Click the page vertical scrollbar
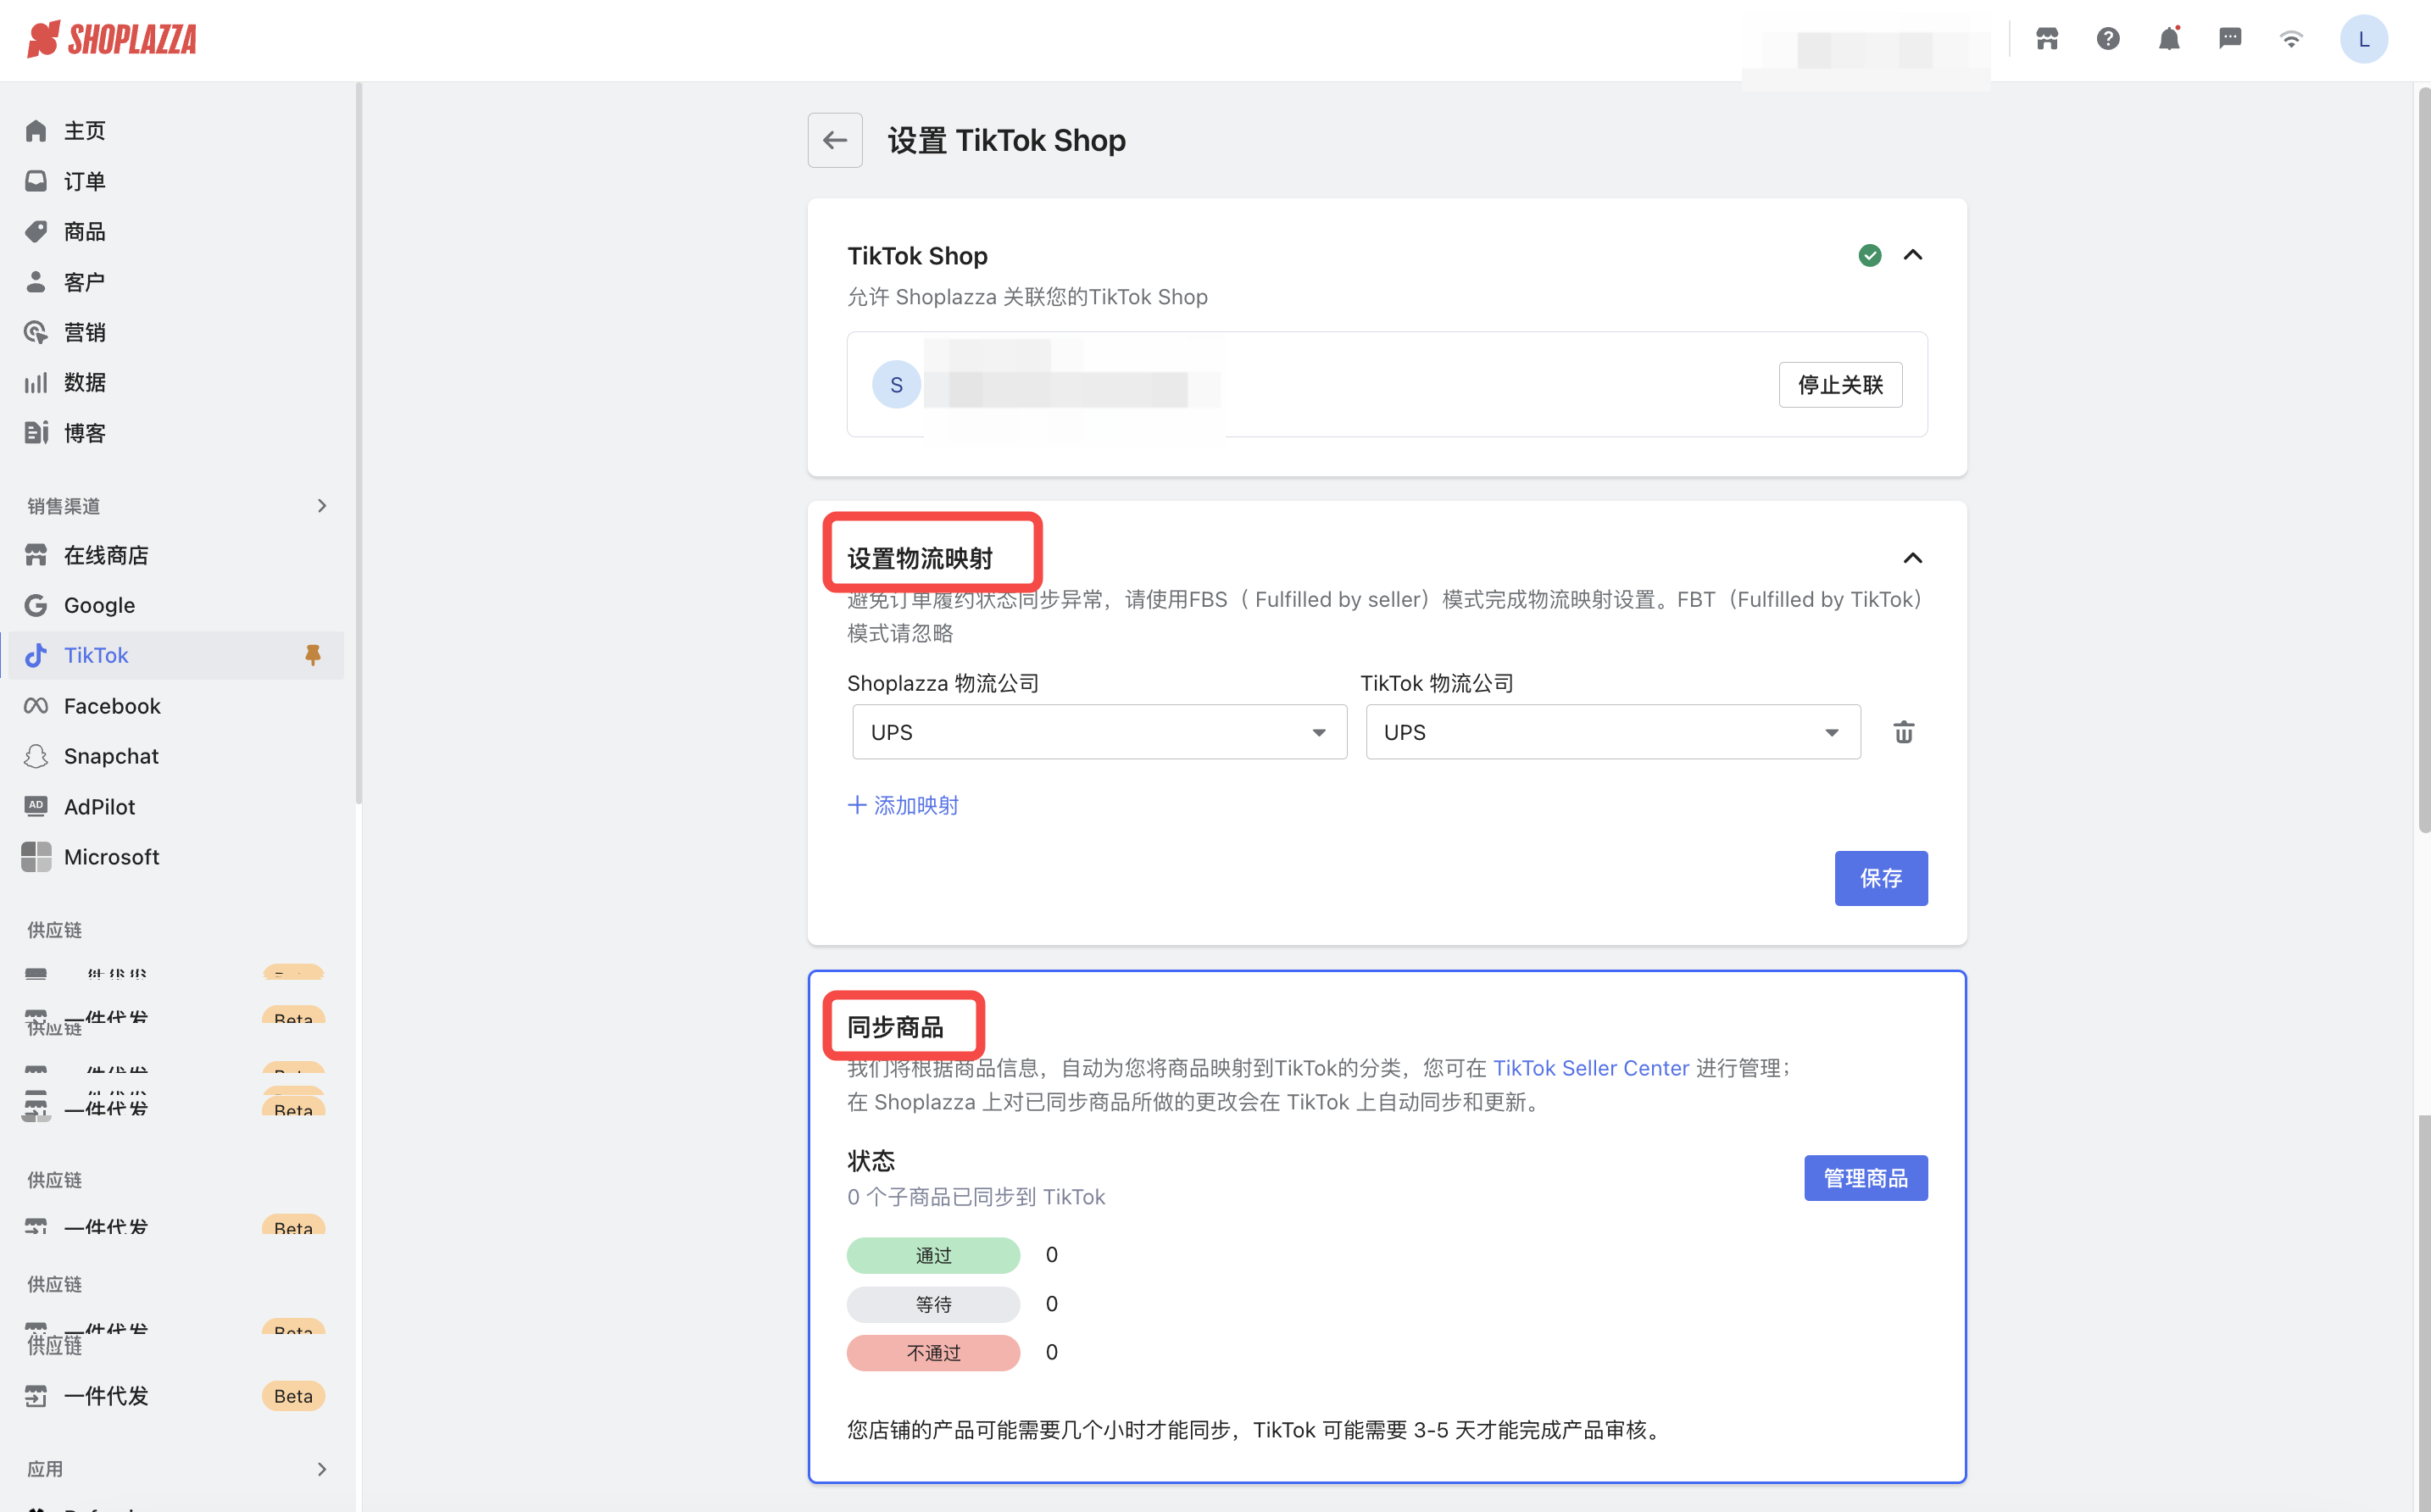2431x1512 pixels. (2423, 460)
